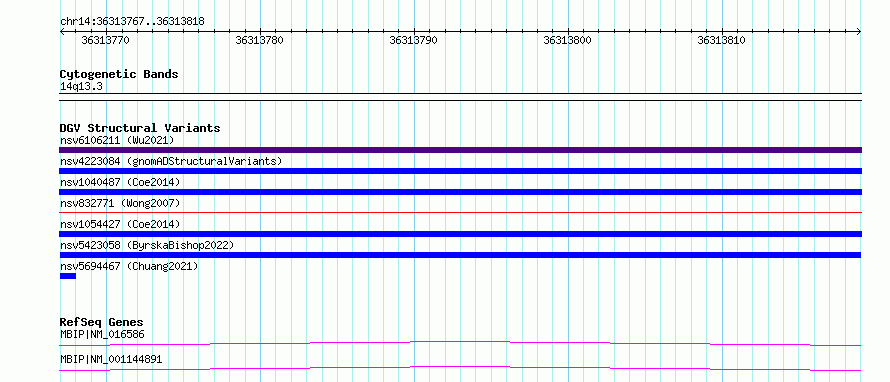
Task: Select the thin red nsv832771 variant line
Action: [x=460, y=213]
